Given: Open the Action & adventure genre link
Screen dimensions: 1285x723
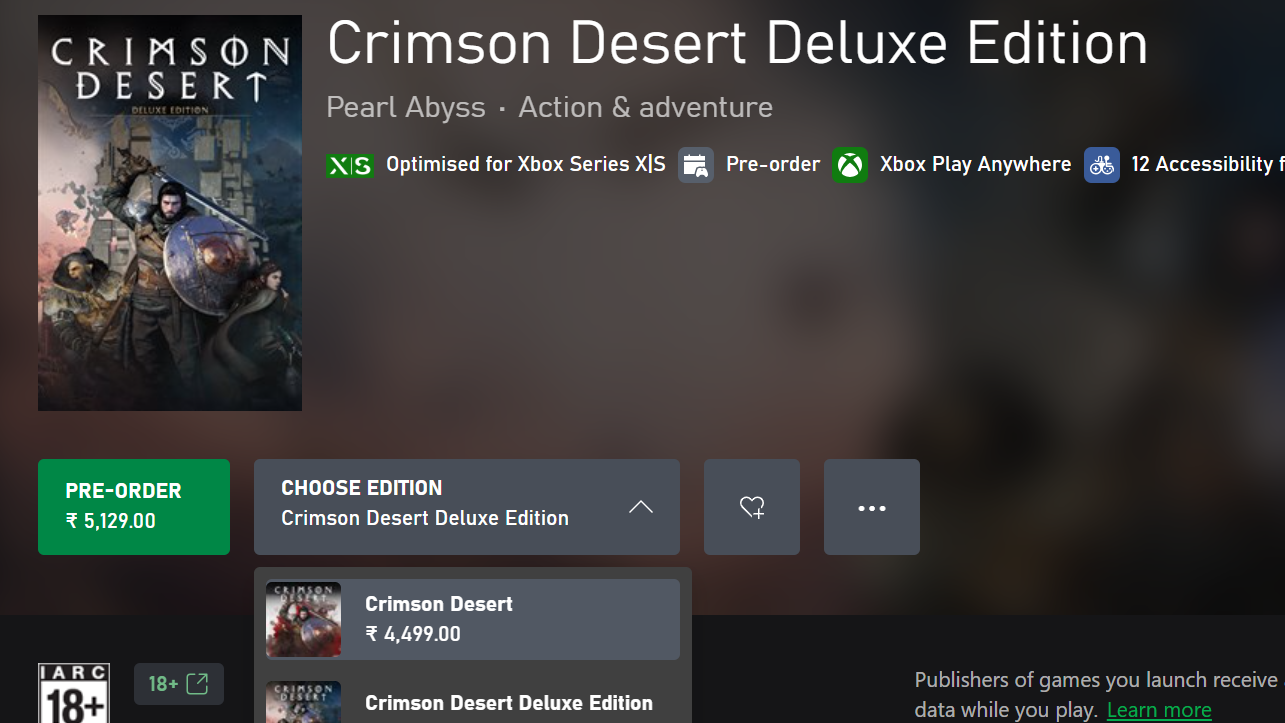Looking at the screenshot, I should 646,107.
